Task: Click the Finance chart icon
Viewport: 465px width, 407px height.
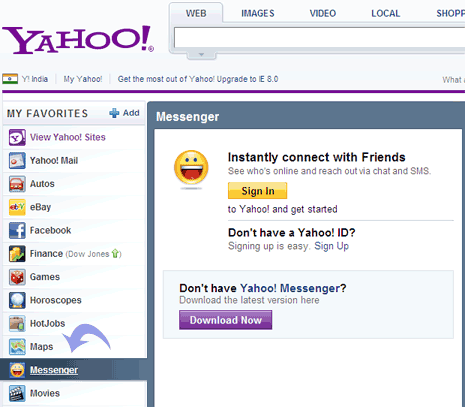Action: [x=17, y=254]
